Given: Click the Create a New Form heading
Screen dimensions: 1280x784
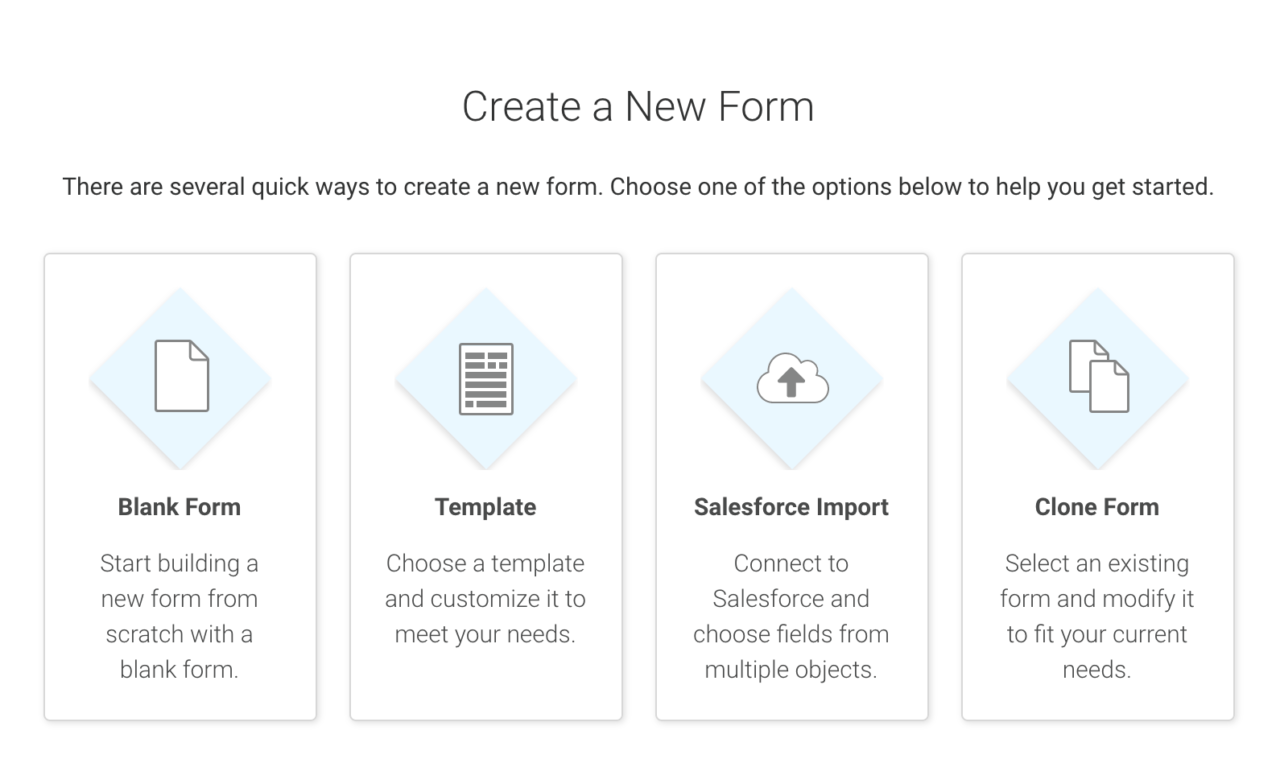Looking at the screenshot, I should (638, 106).
